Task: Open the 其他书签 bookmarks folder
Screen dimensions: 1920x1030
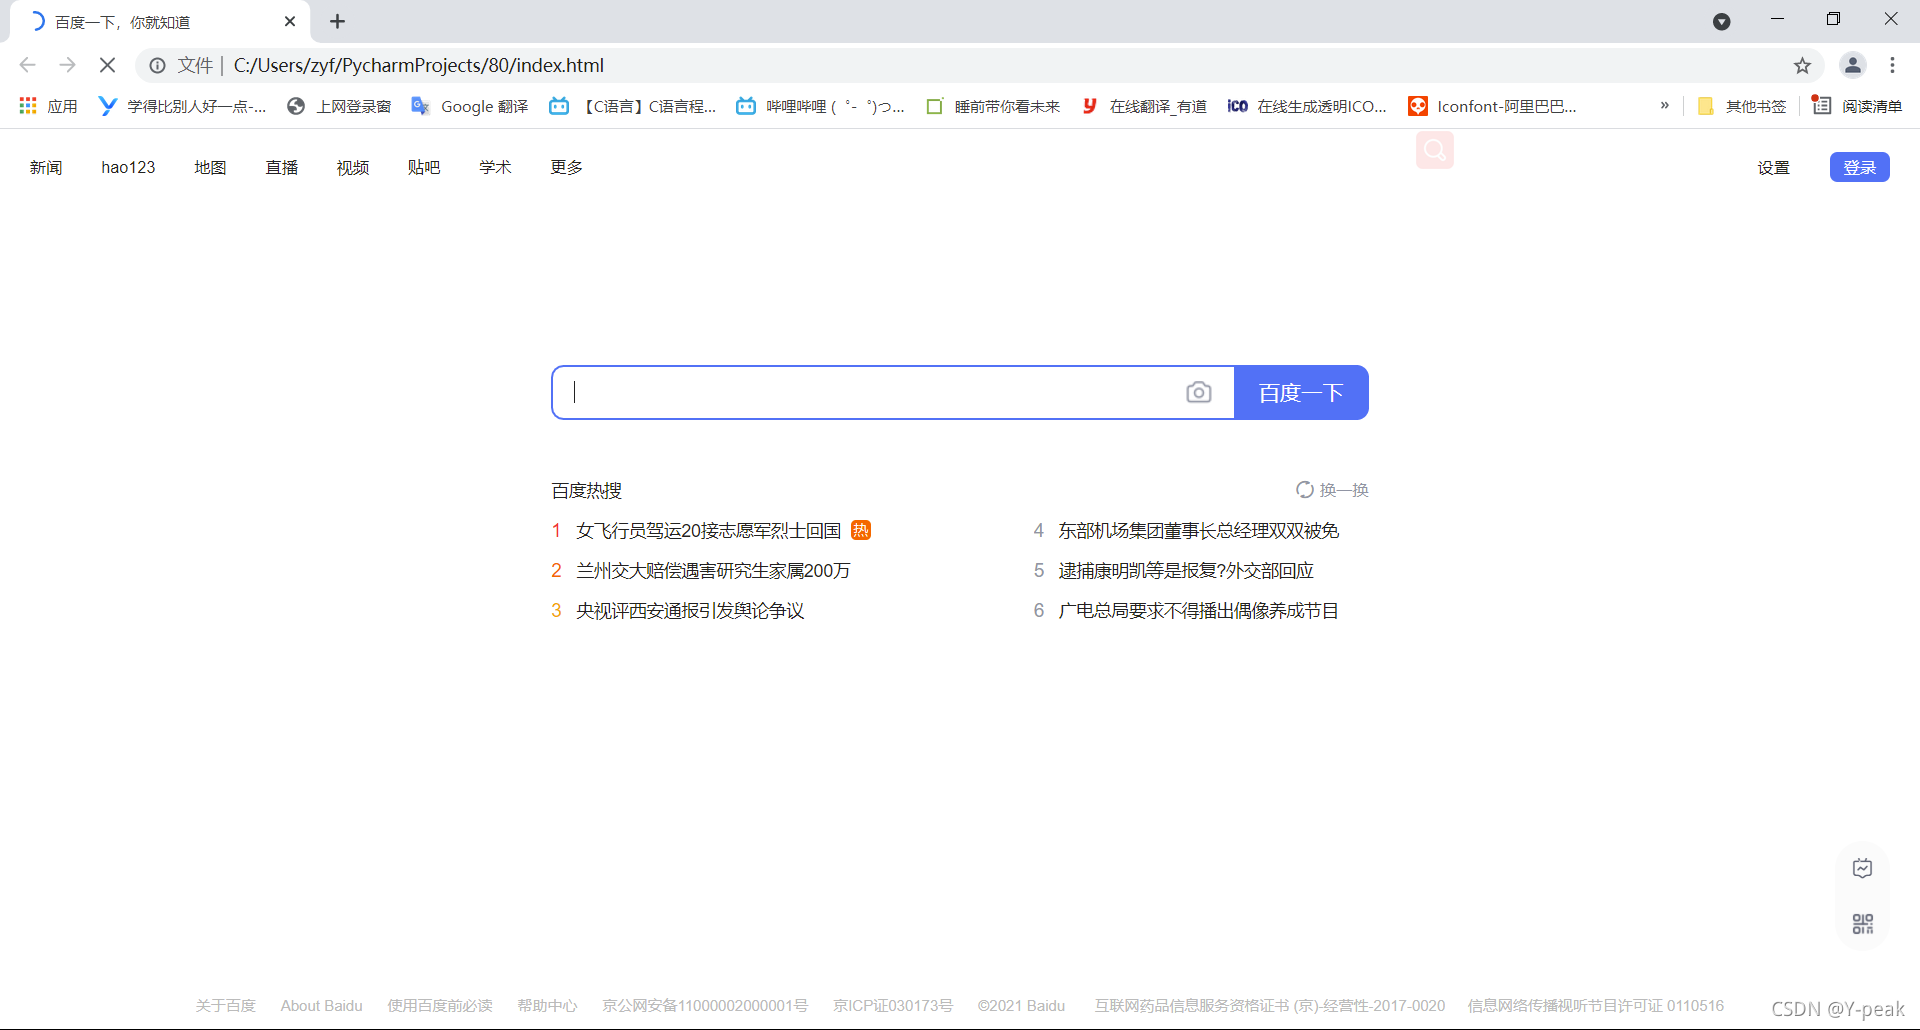Action: pyautogui.click(x=1742, y=106)
